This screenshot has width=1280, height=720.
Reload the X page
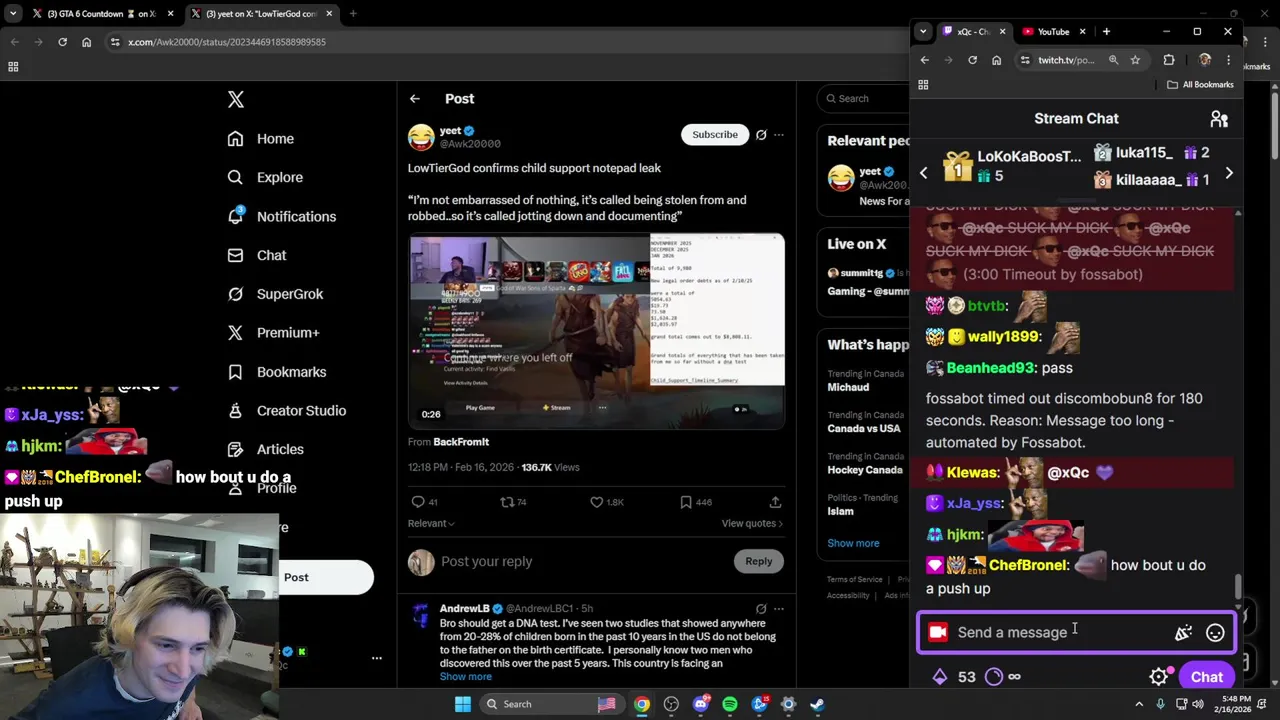[62, 42]
